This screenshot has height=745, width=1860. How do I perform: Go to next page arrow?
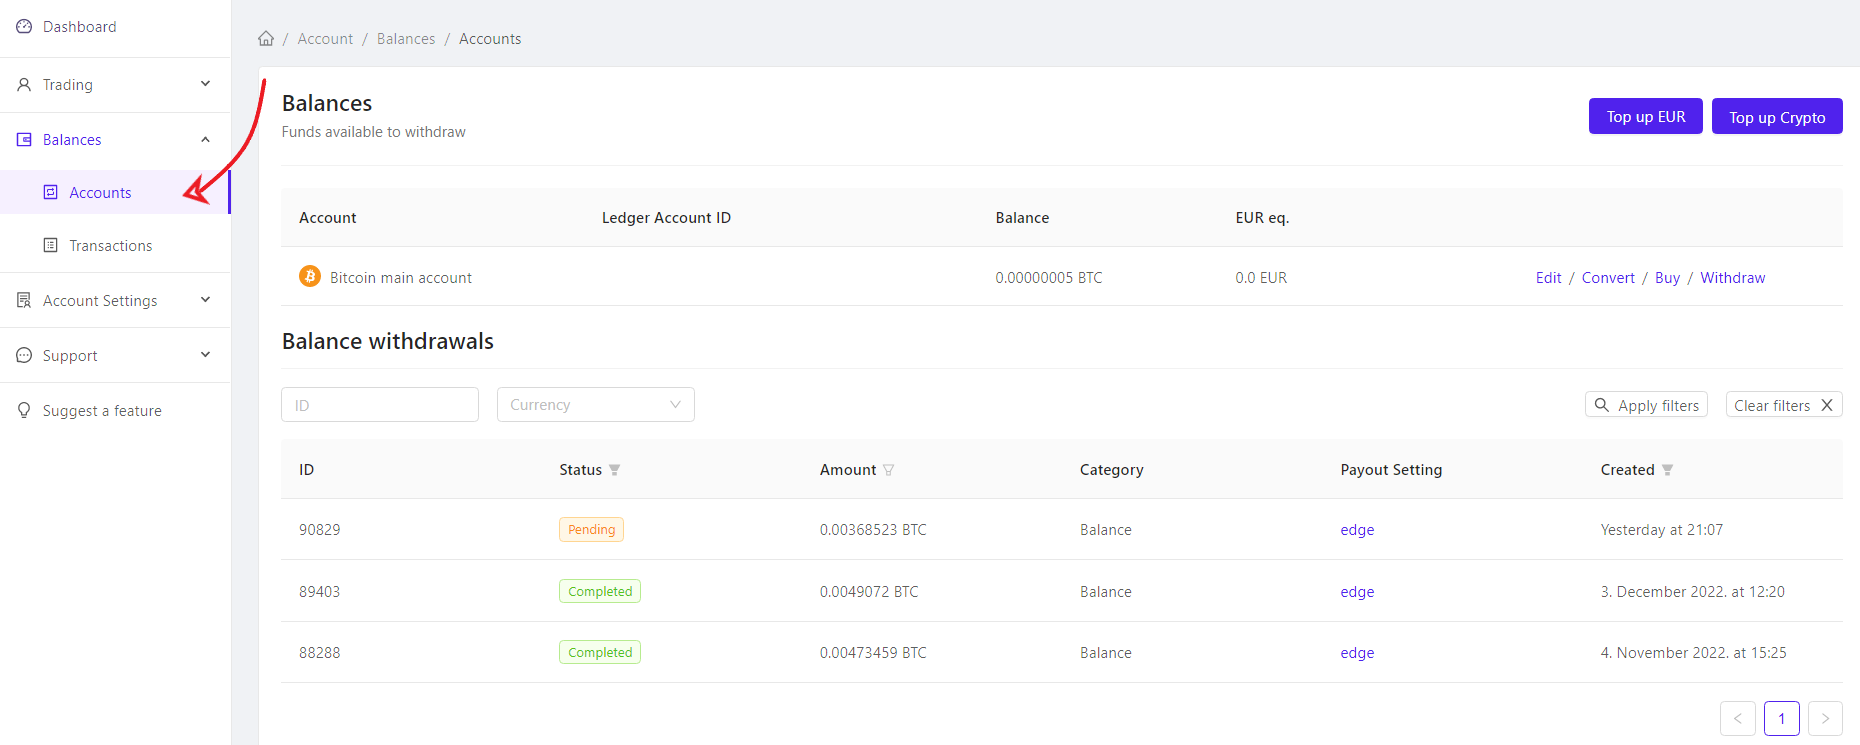[1825, 718]
